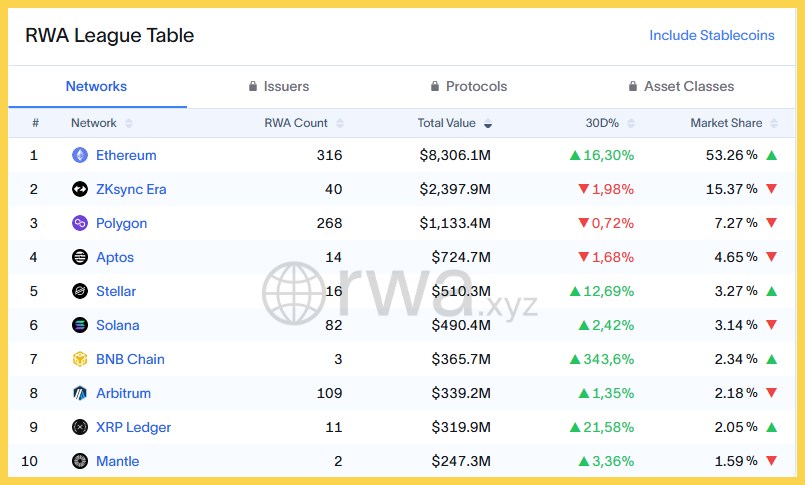
Task: Click XRP Ledger's green market share up arrow
Action: (x=771, y=426)
